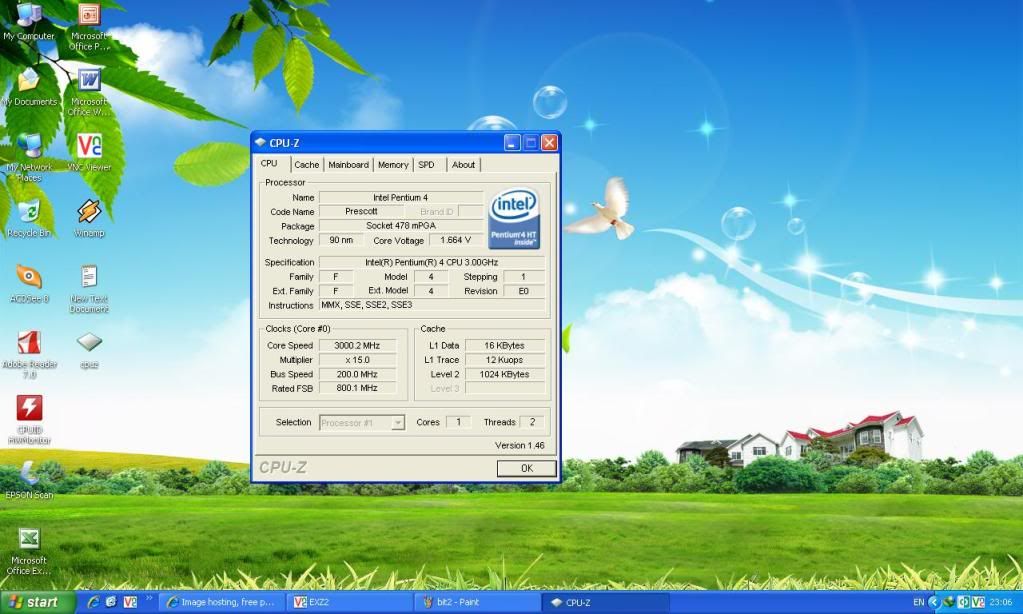Viewport: 1023px width, 614px height.
Task: Click the CPU-Z taskbar button
Action: 605,602
